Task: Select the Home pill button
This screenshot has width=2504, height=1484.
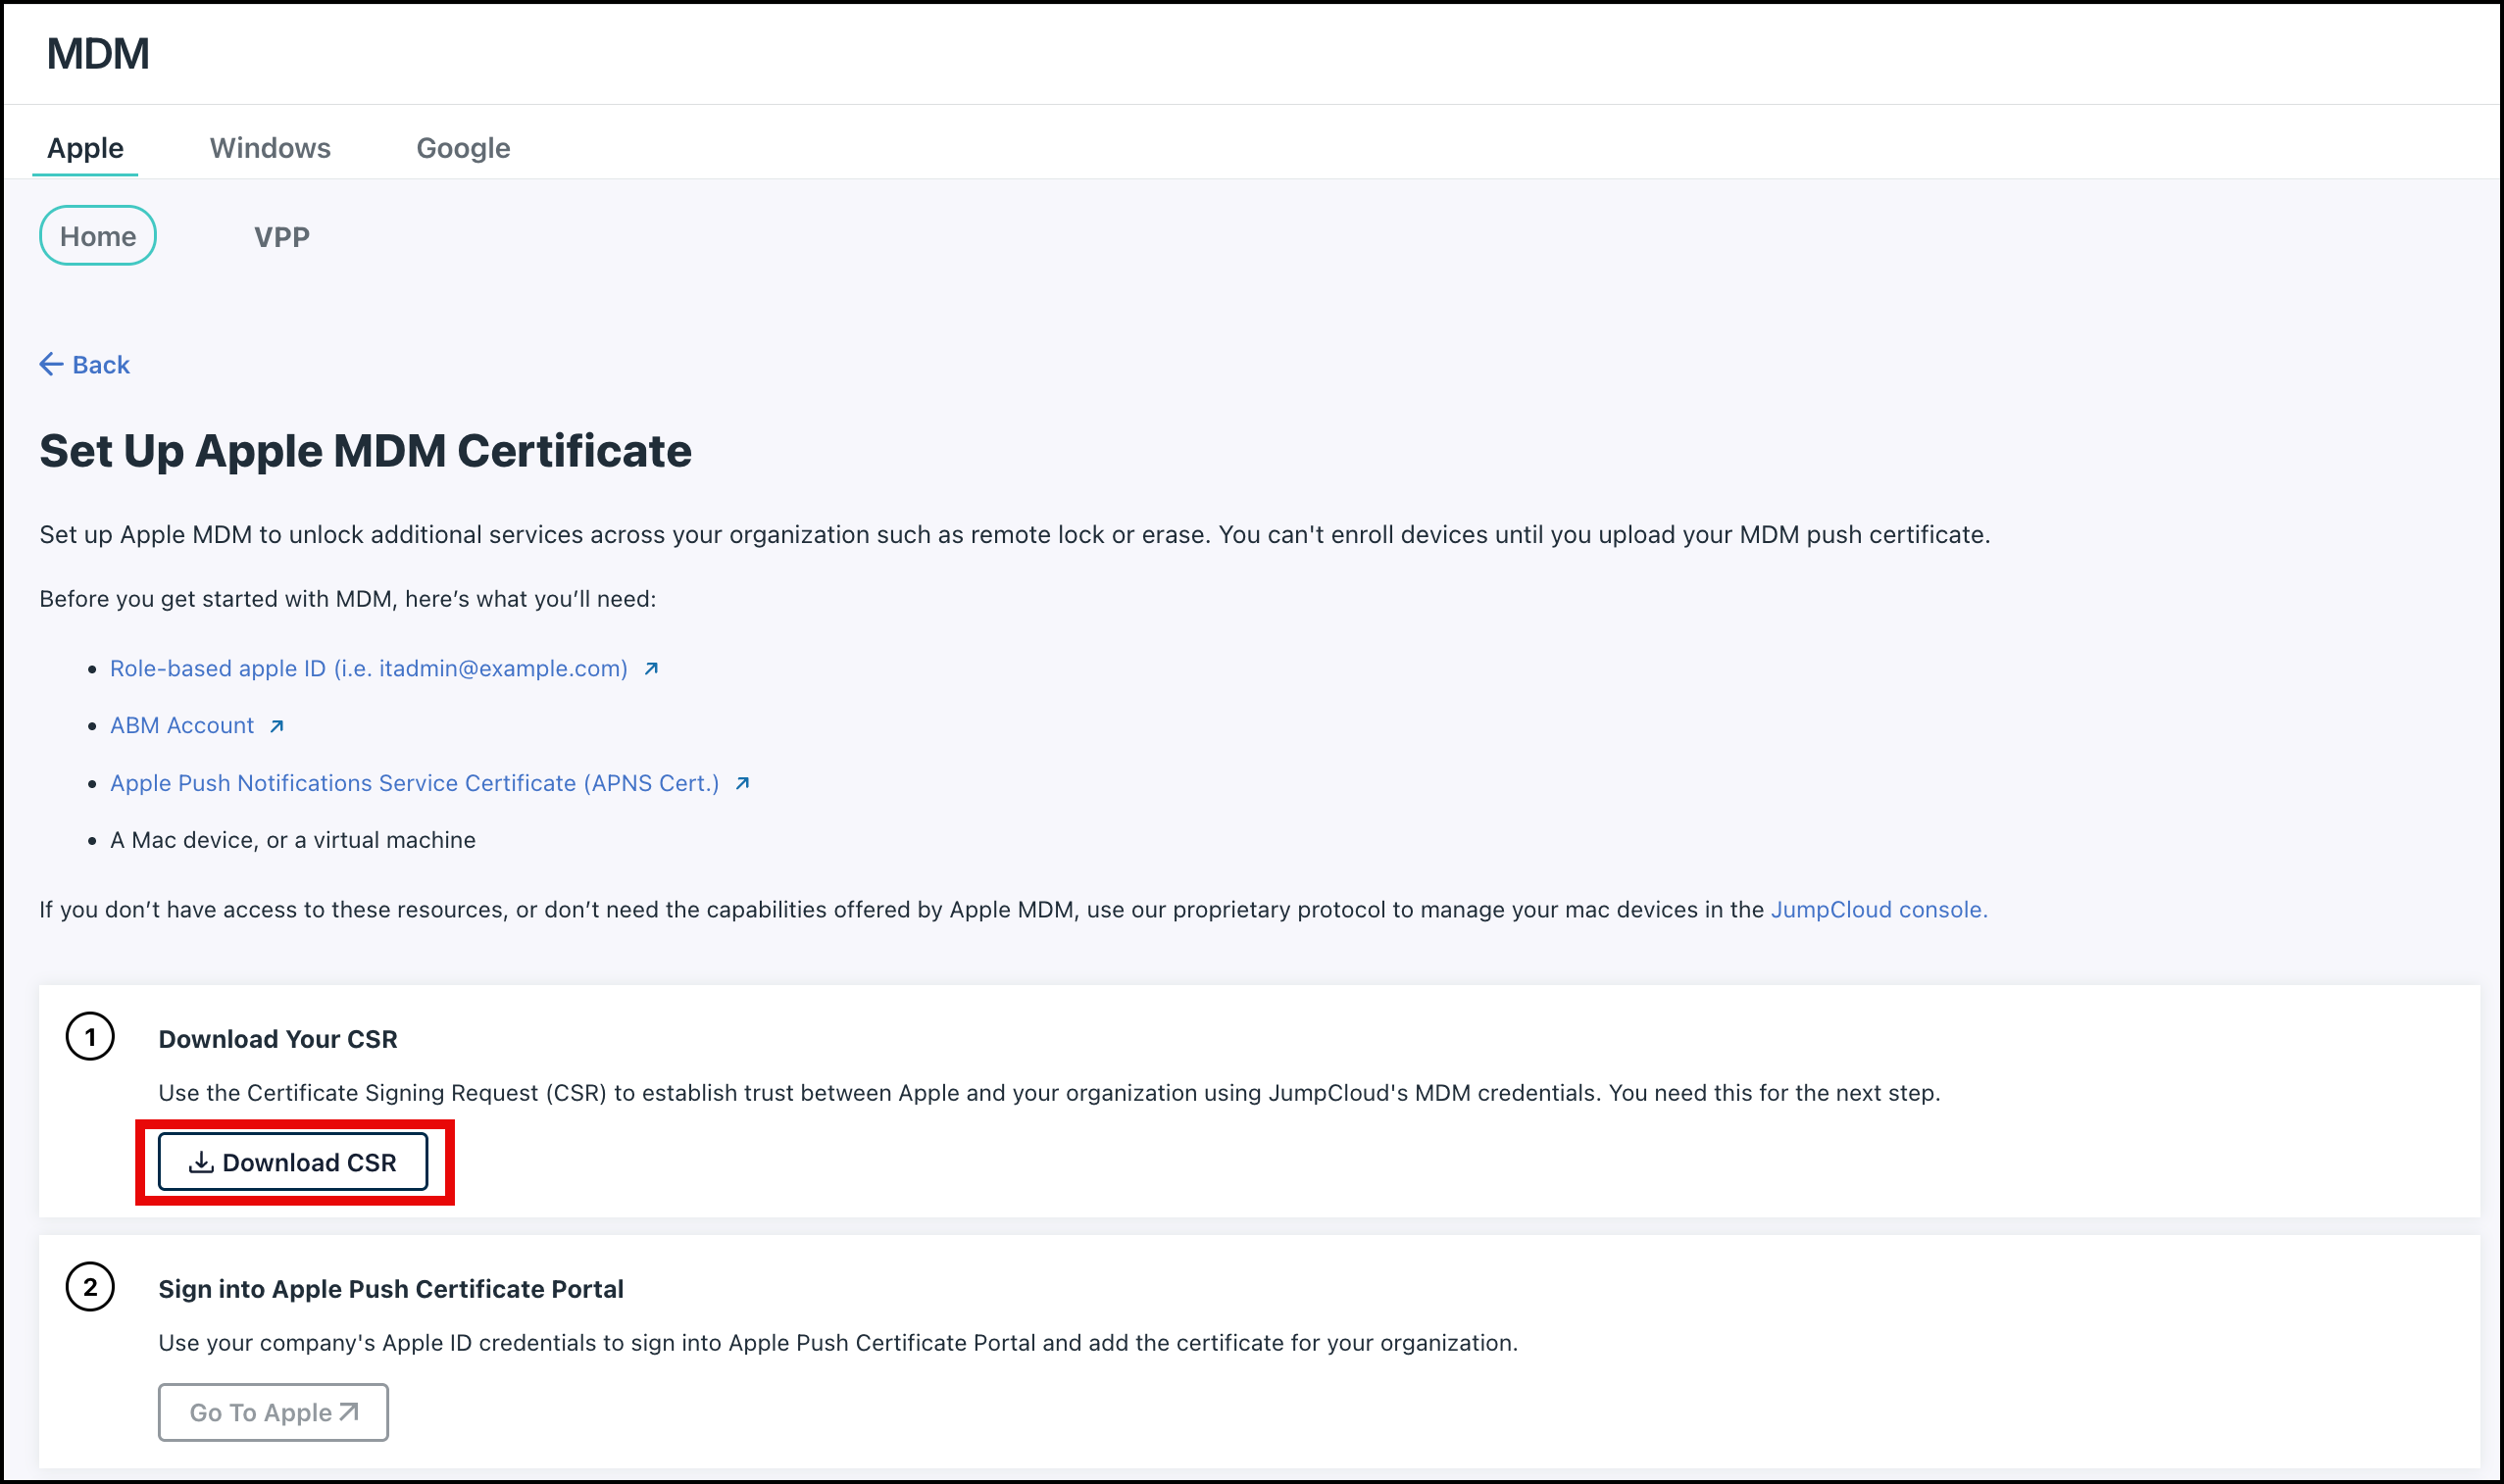Action: click(x=97, y=236)
